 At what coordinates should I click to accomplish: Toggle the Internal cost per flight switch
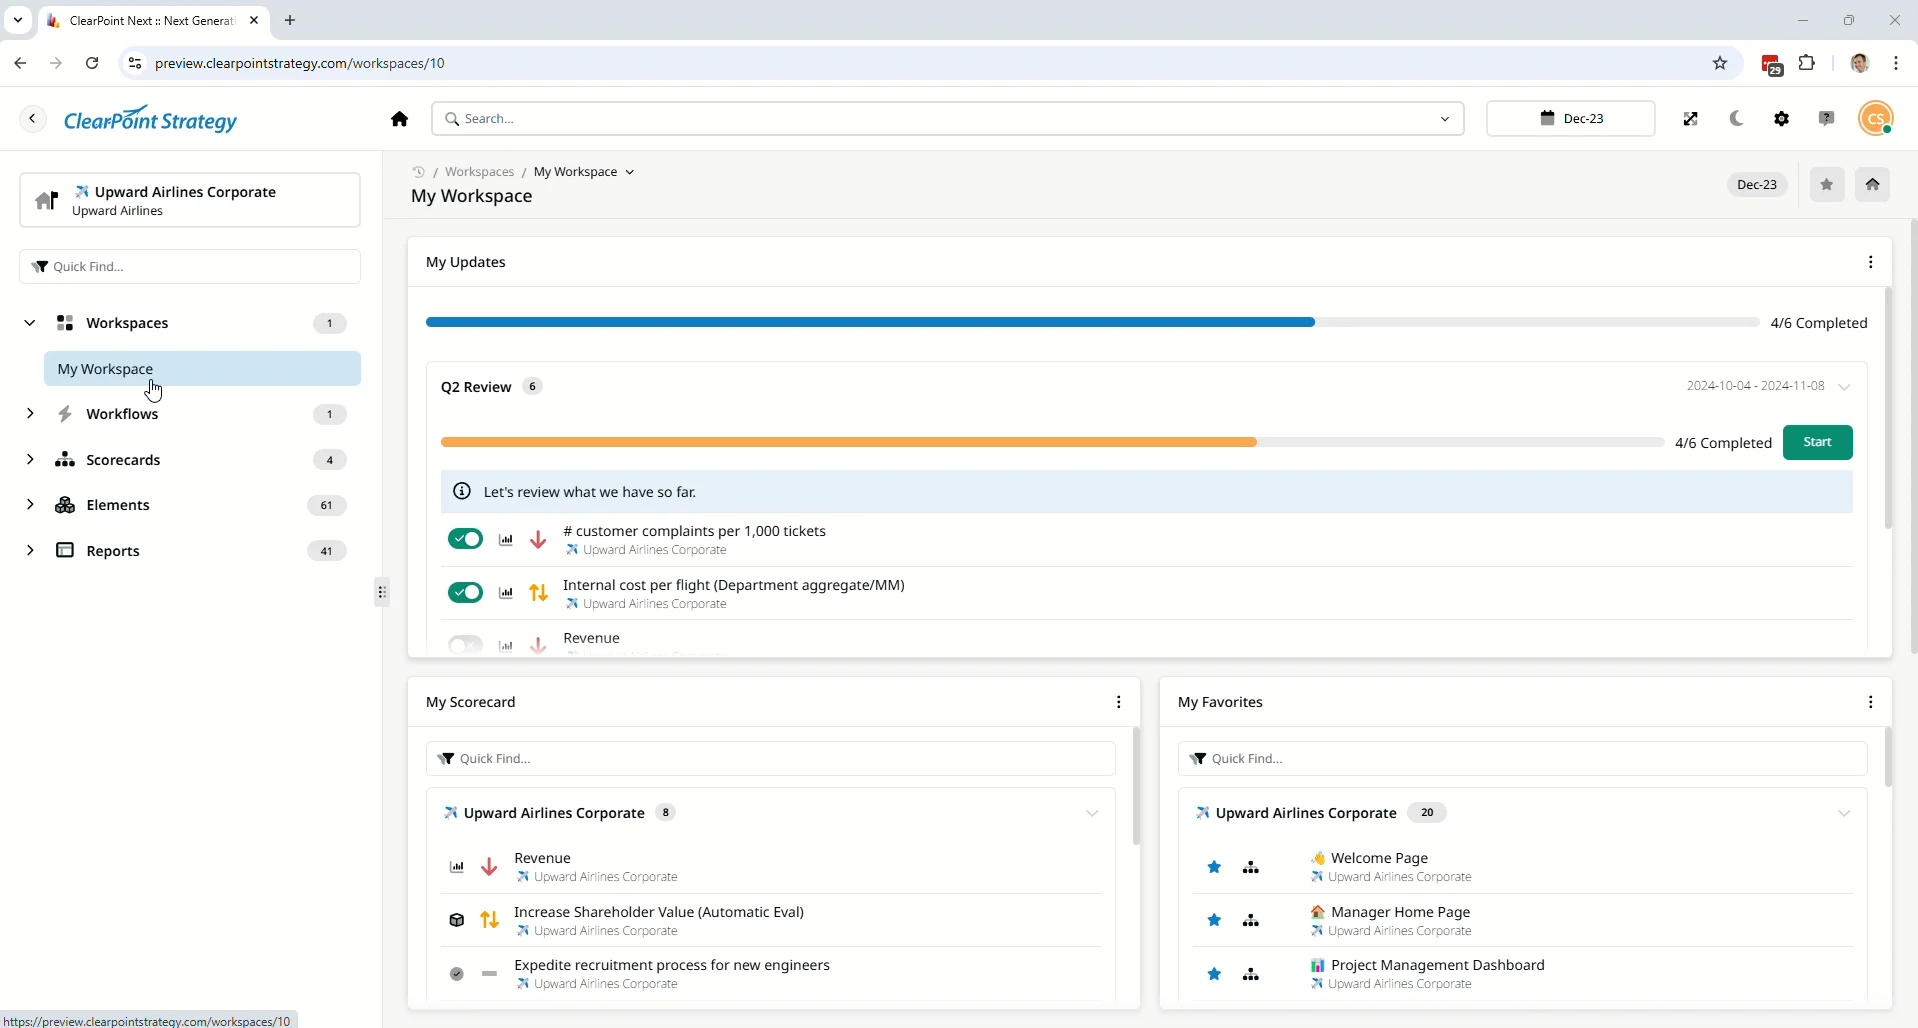pos(465,593)
